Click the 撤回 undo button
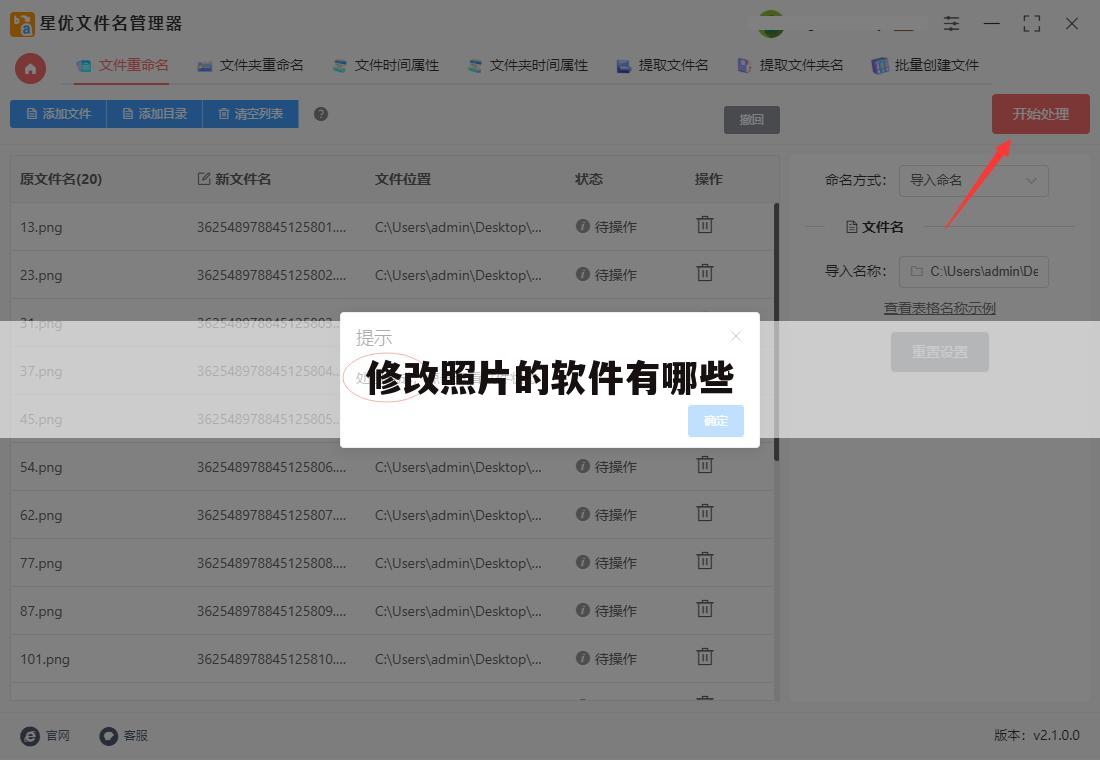Image resolution: width=1100 pixels, height=760 pixels. pyautogui.click(x=751, y=119)
